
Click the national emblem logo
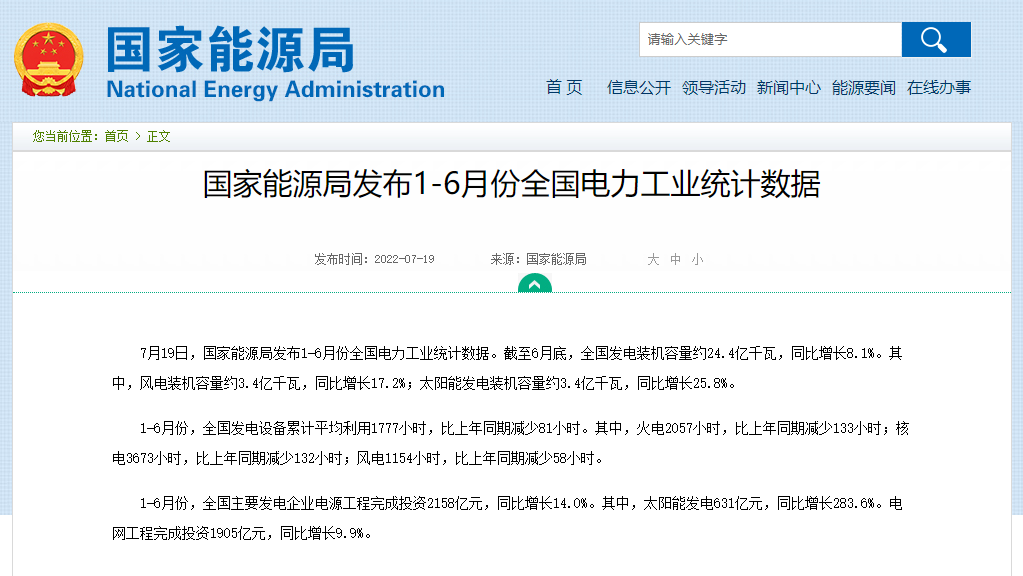49,60
